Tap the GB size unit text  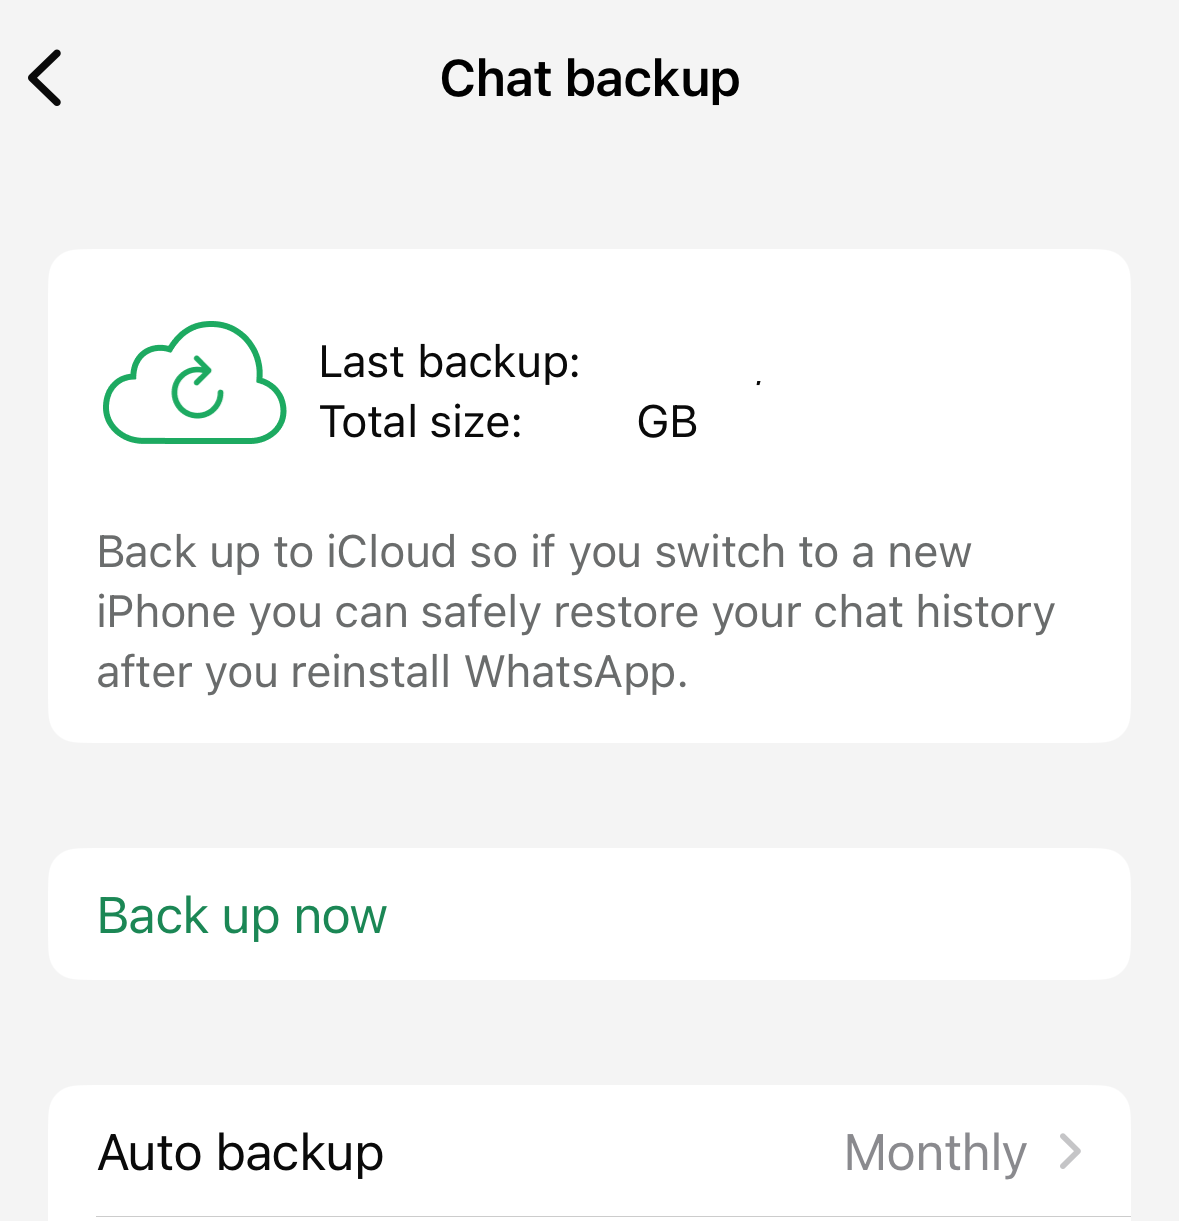[x=667, y=422]
